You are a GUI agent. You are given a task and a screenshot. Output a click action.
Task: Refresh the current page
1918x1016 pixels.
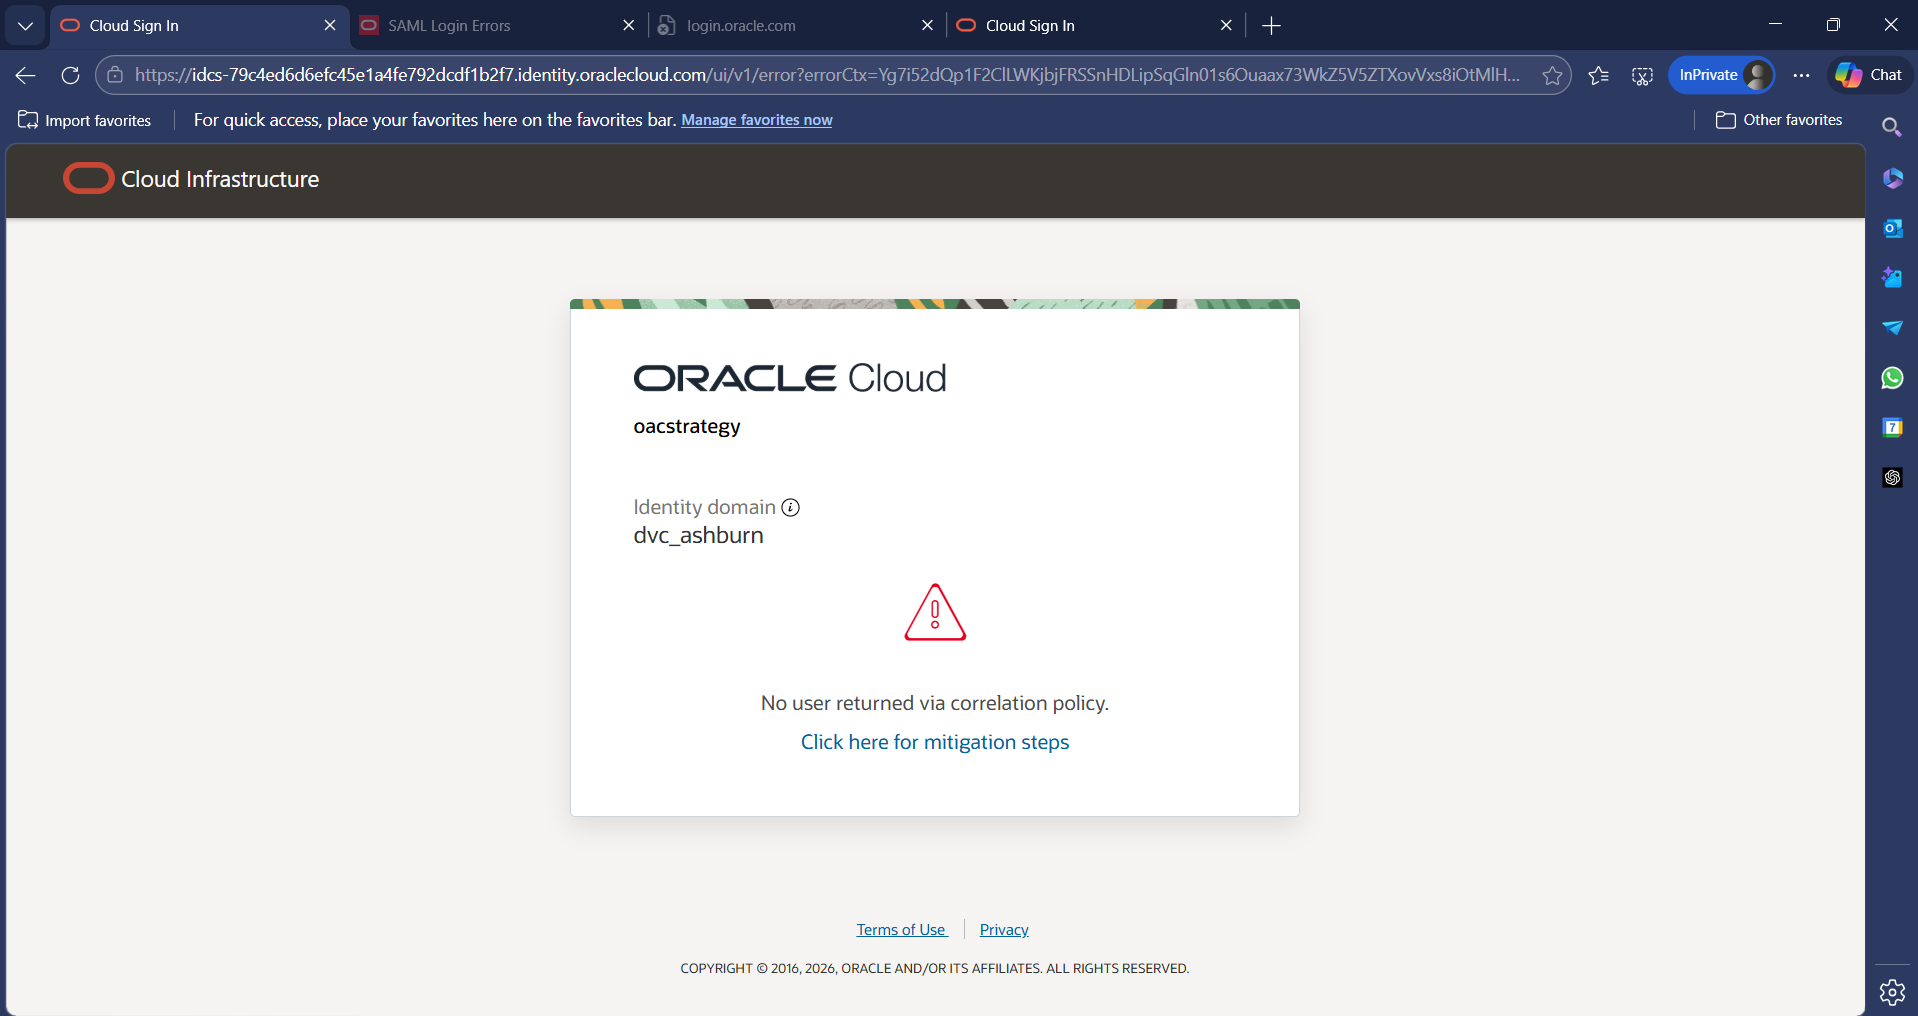[x=70, y=75]
